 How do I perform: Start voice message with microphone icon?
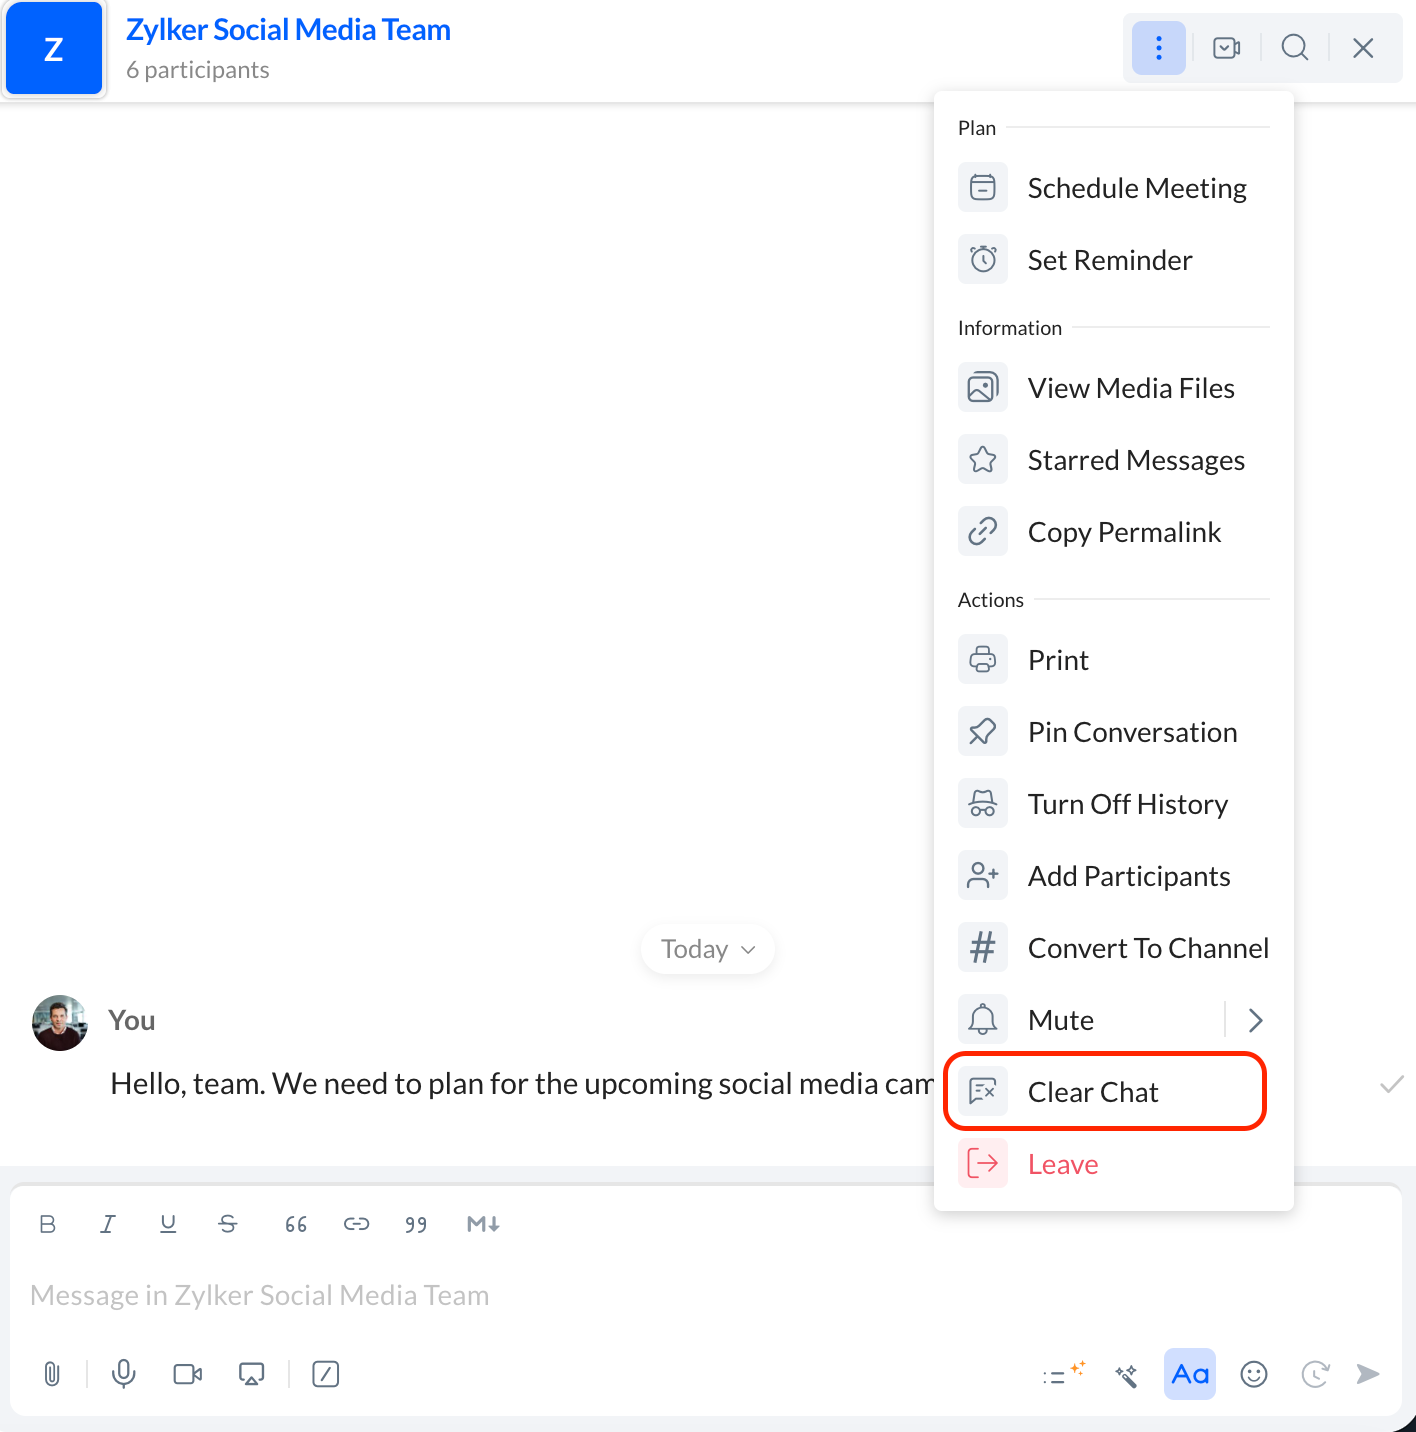pos(124,1374)
